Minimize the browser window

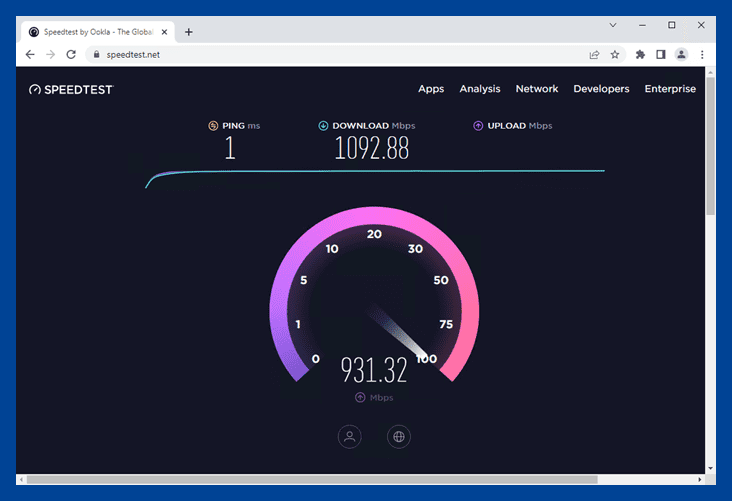pos(643,25)
